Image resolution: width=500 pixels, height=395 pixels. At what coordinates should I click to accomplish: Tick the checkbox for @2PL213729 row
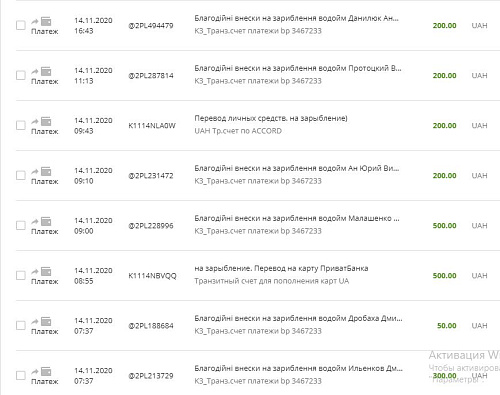[x=21, y=375]
